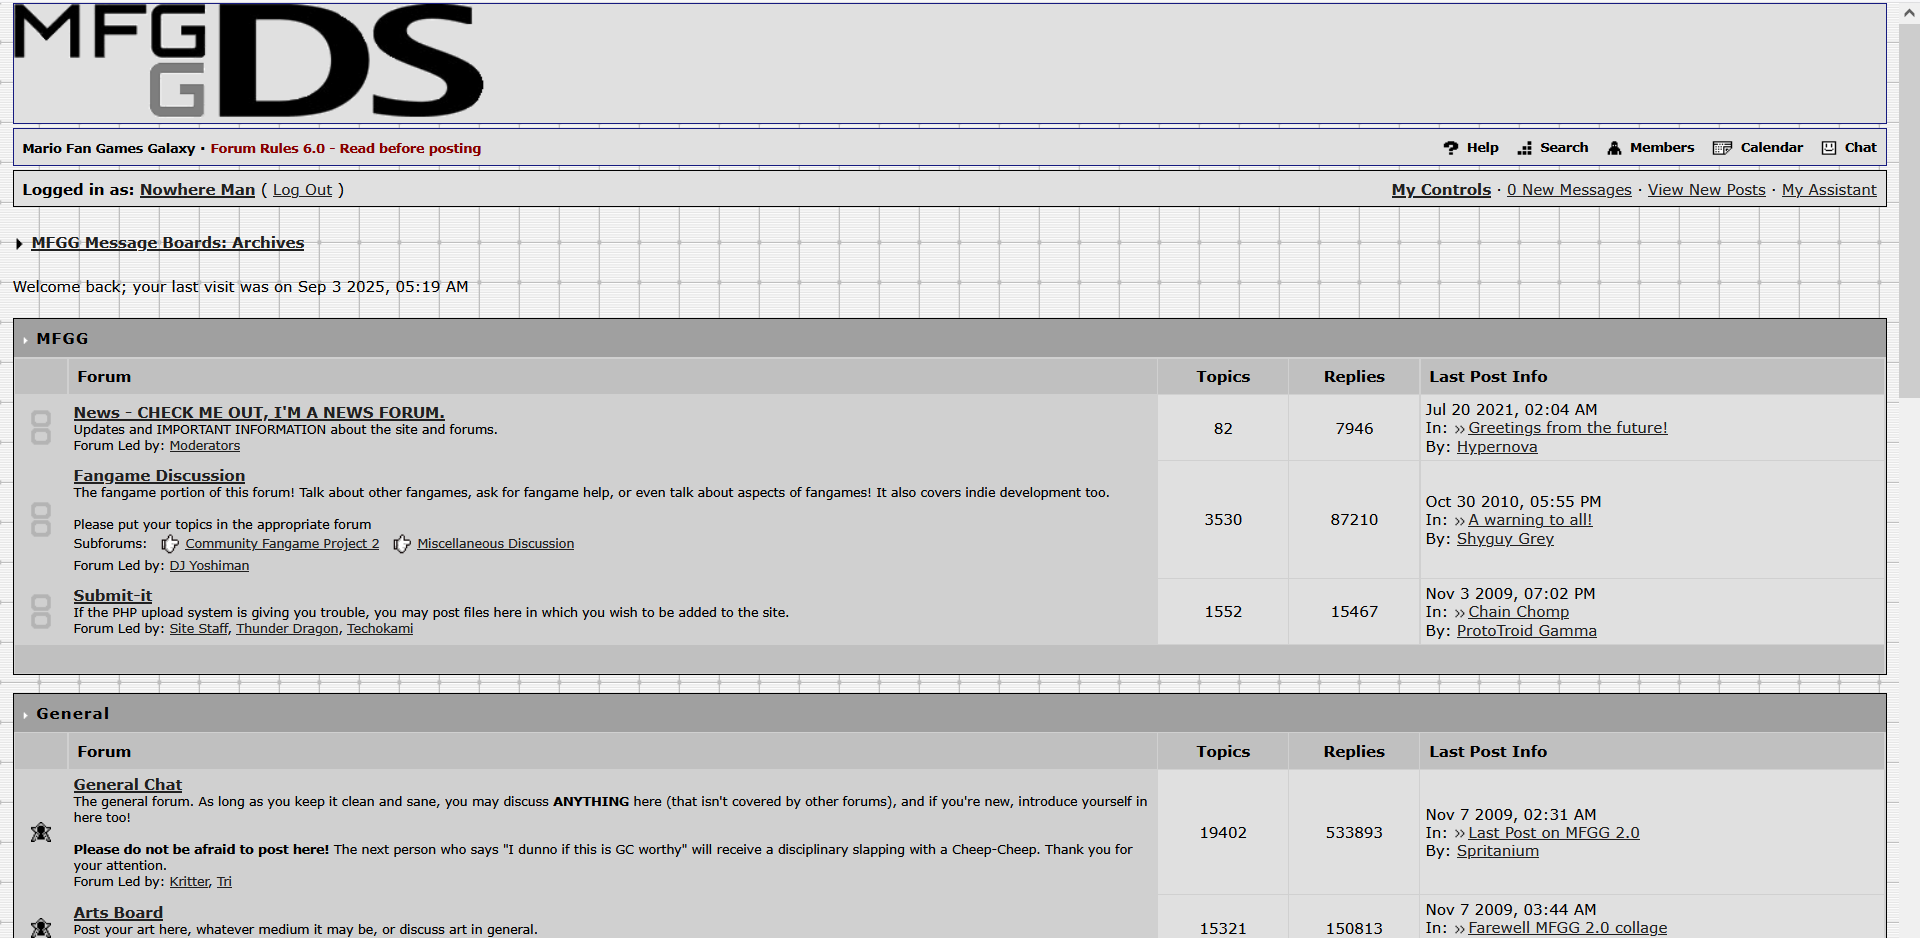Open A warning to all! topic
This screenshot has width=1920, height=938.
coord(1530,520)
